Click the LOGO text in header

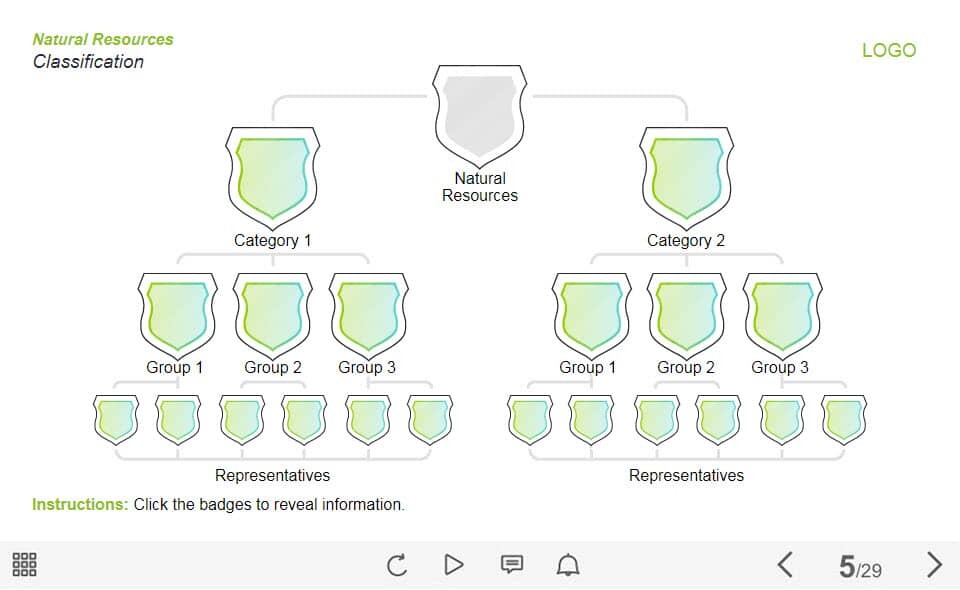pyautogui.click(x=888, y=51)
